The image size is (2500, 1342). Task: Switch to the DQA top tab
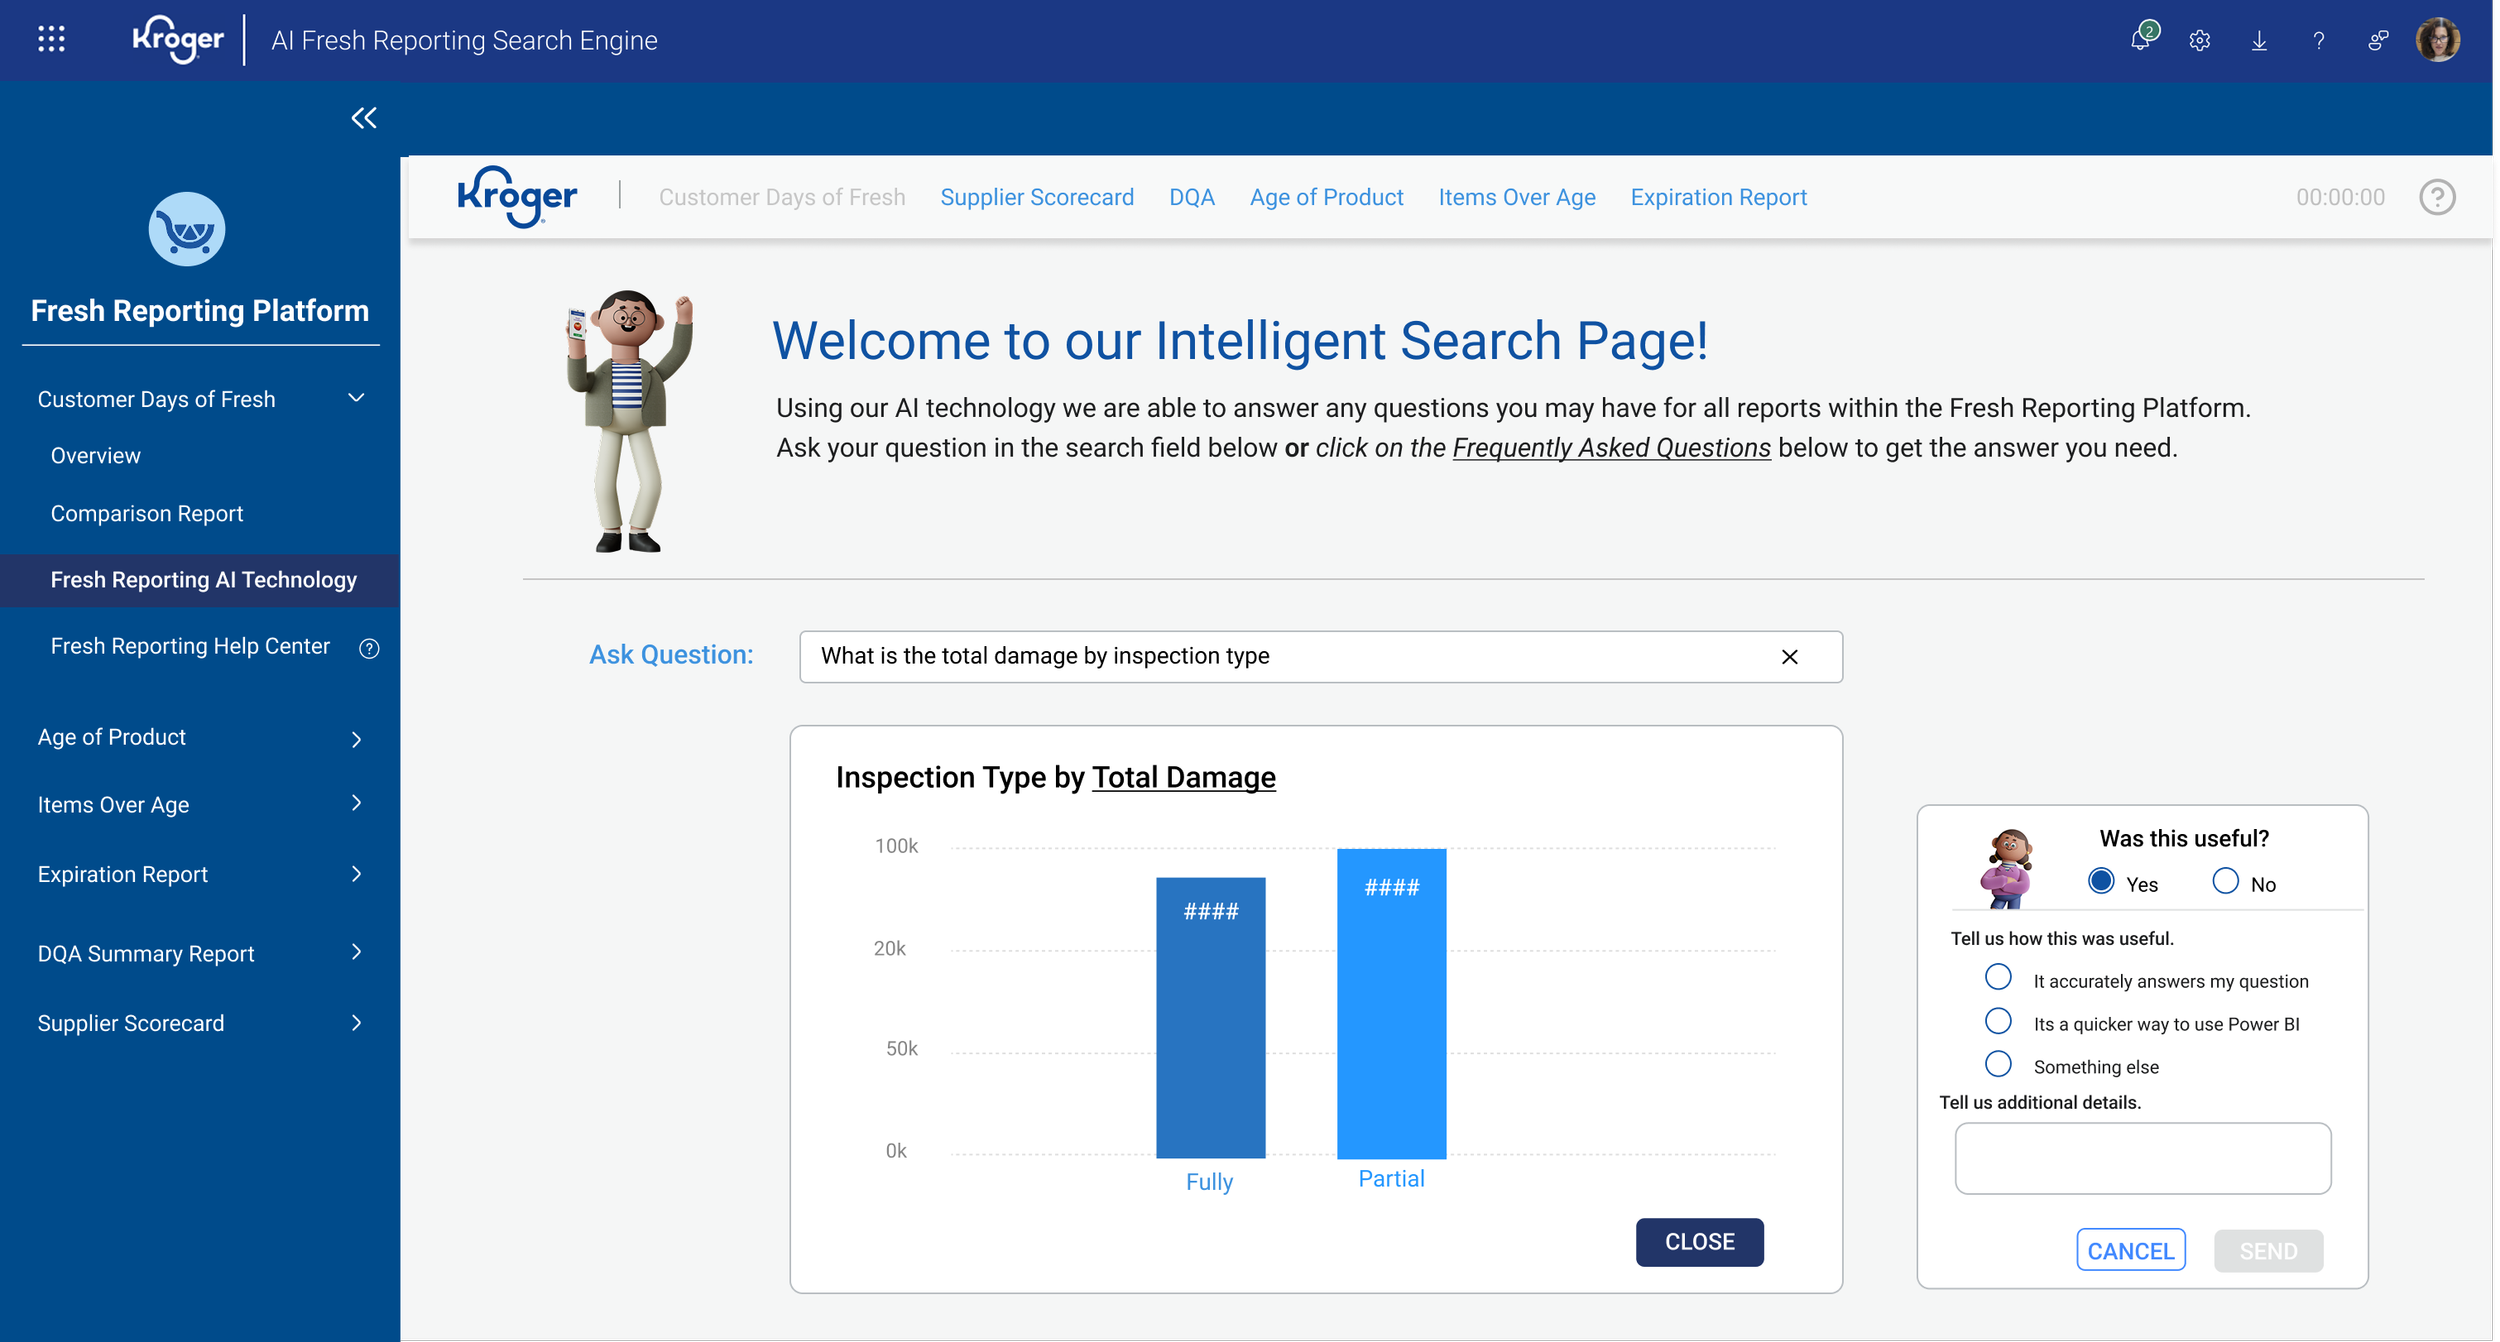point(1191,197)
